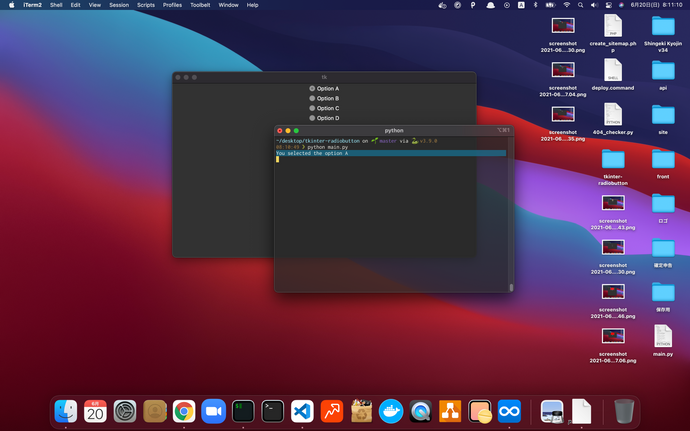This screenshot has height=431, width=690.
Task: Click the python terminal window title bar
Action: click(x=394, y=130)
